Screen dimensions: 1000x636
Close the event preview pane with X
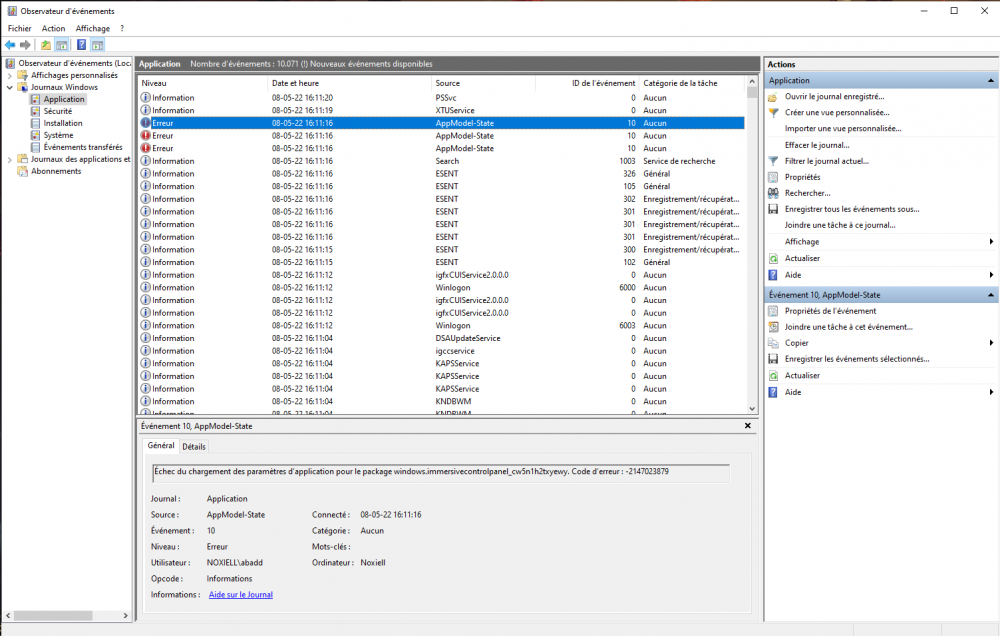(747, 426)
